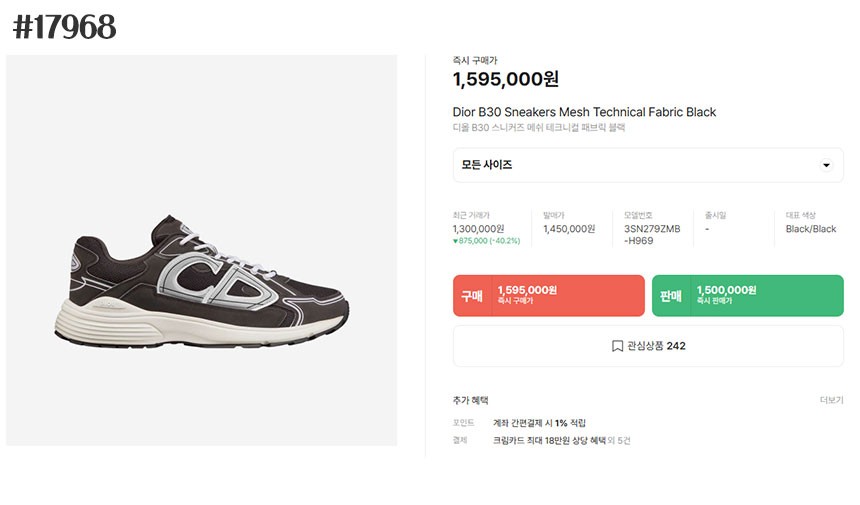Click the 1,595,000원 instant buy price at top
Image resolution: width=860 pixels, height=505 pixels.
click(x=506, y=79)
